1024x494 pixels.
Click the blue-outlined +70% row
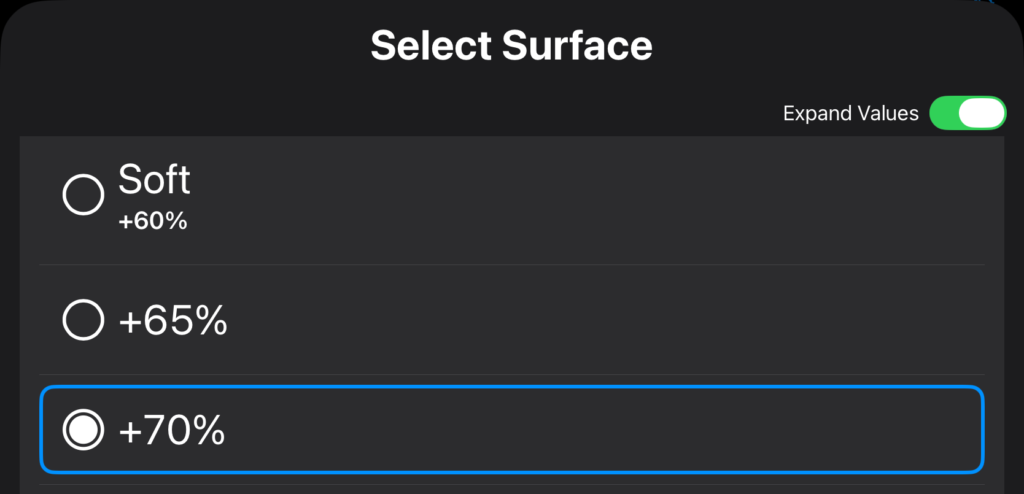600,430
